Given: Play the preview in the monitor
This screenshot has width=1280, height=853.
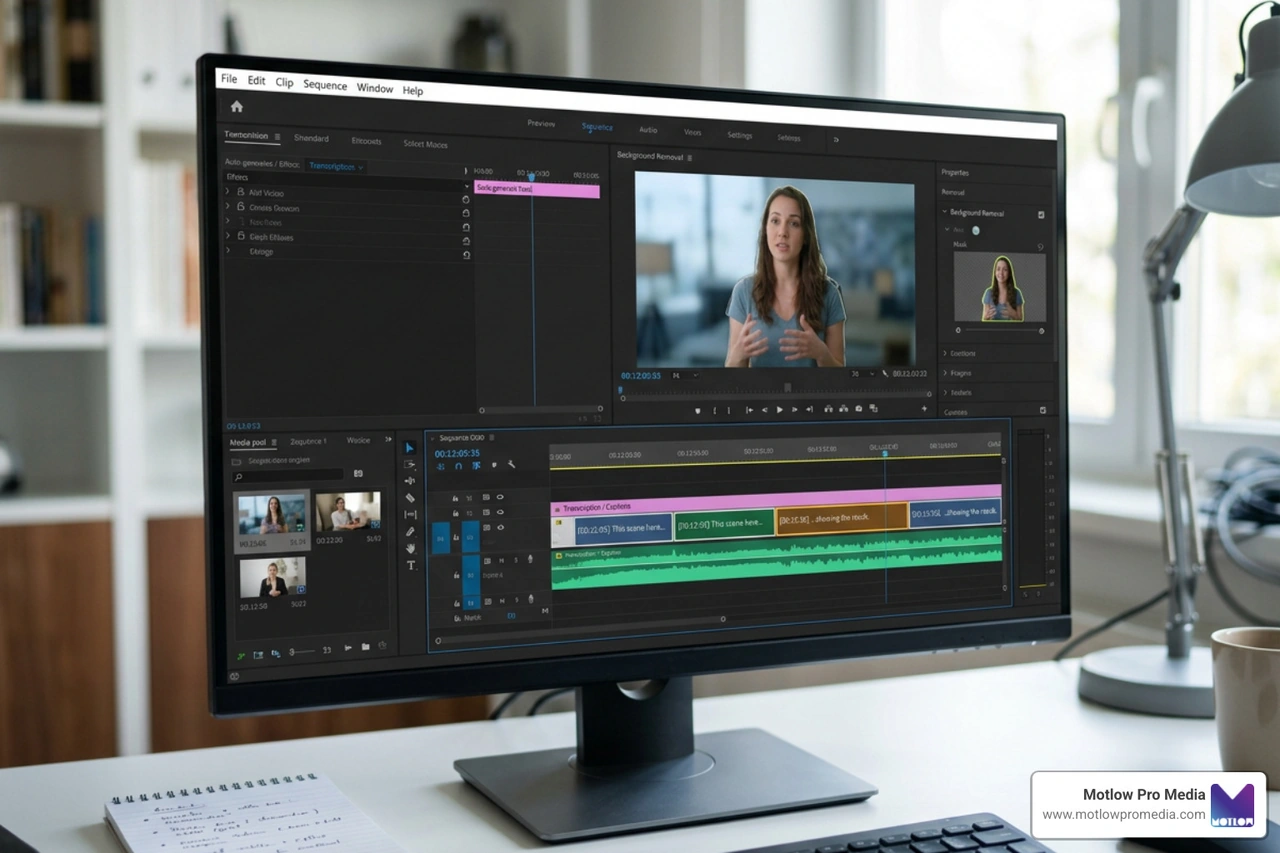Looking at the screenshot, I should (780, 410).
